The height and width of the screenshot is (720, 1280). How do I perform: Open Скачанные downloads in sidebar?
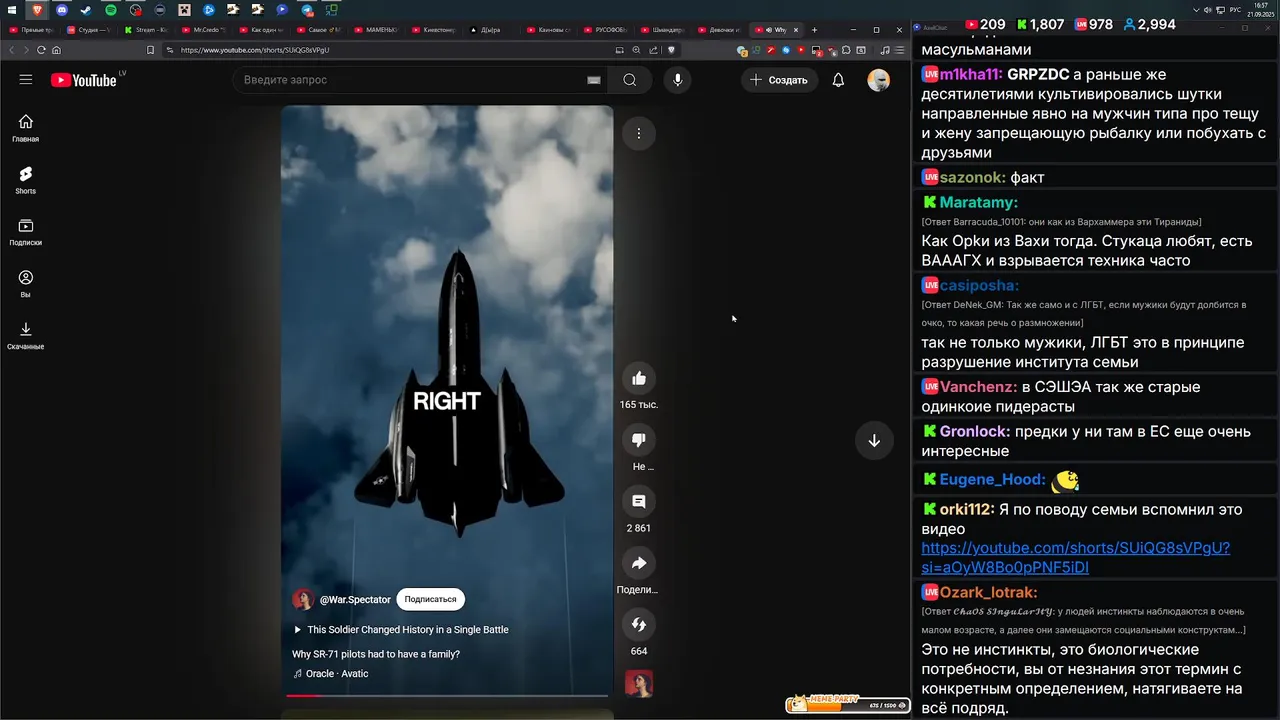coord(26,336)
